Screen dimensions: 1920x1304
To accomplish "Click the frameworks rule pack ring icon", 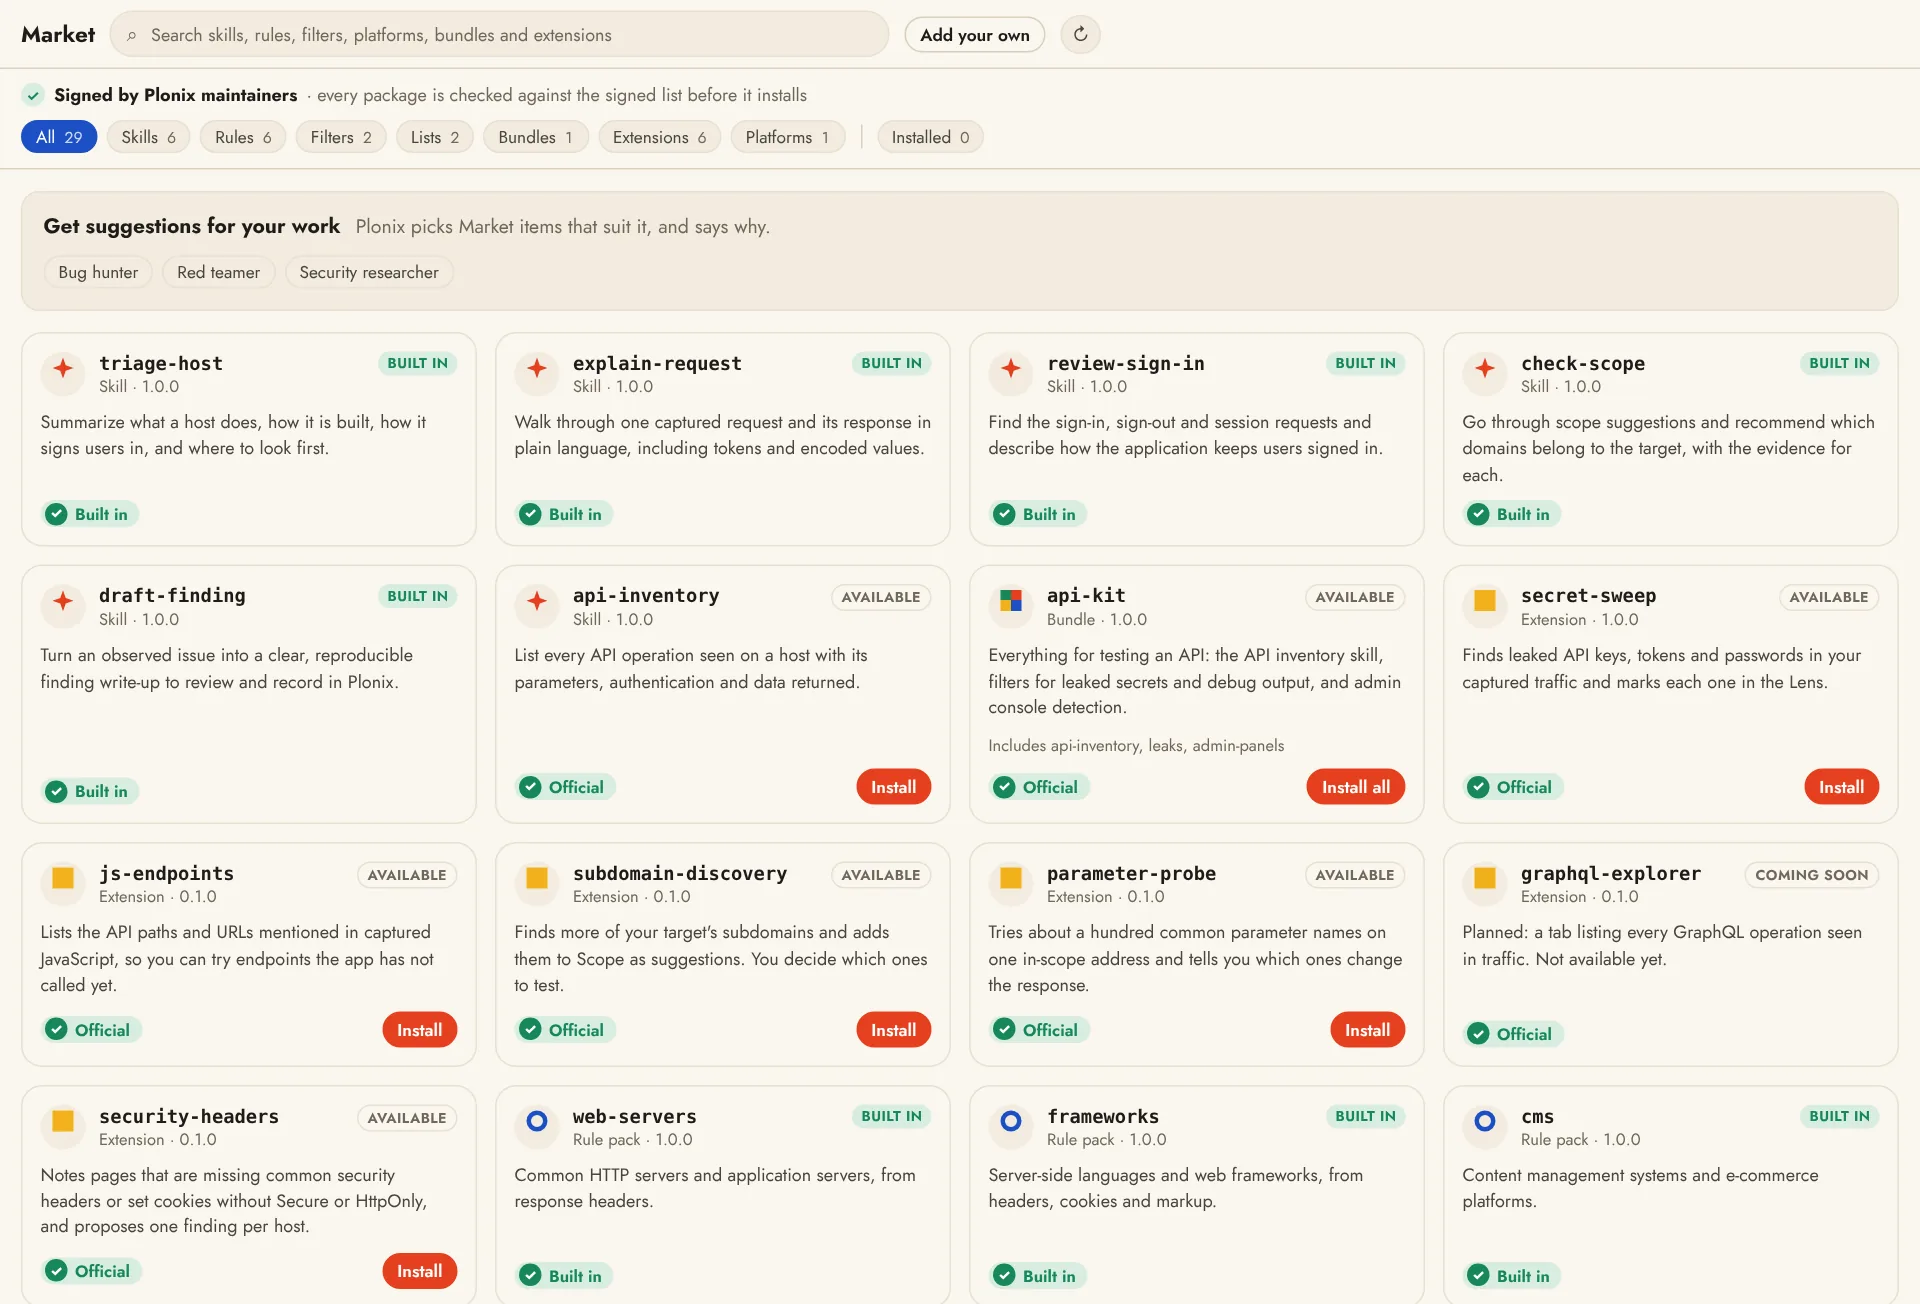I will 1011,1123.
